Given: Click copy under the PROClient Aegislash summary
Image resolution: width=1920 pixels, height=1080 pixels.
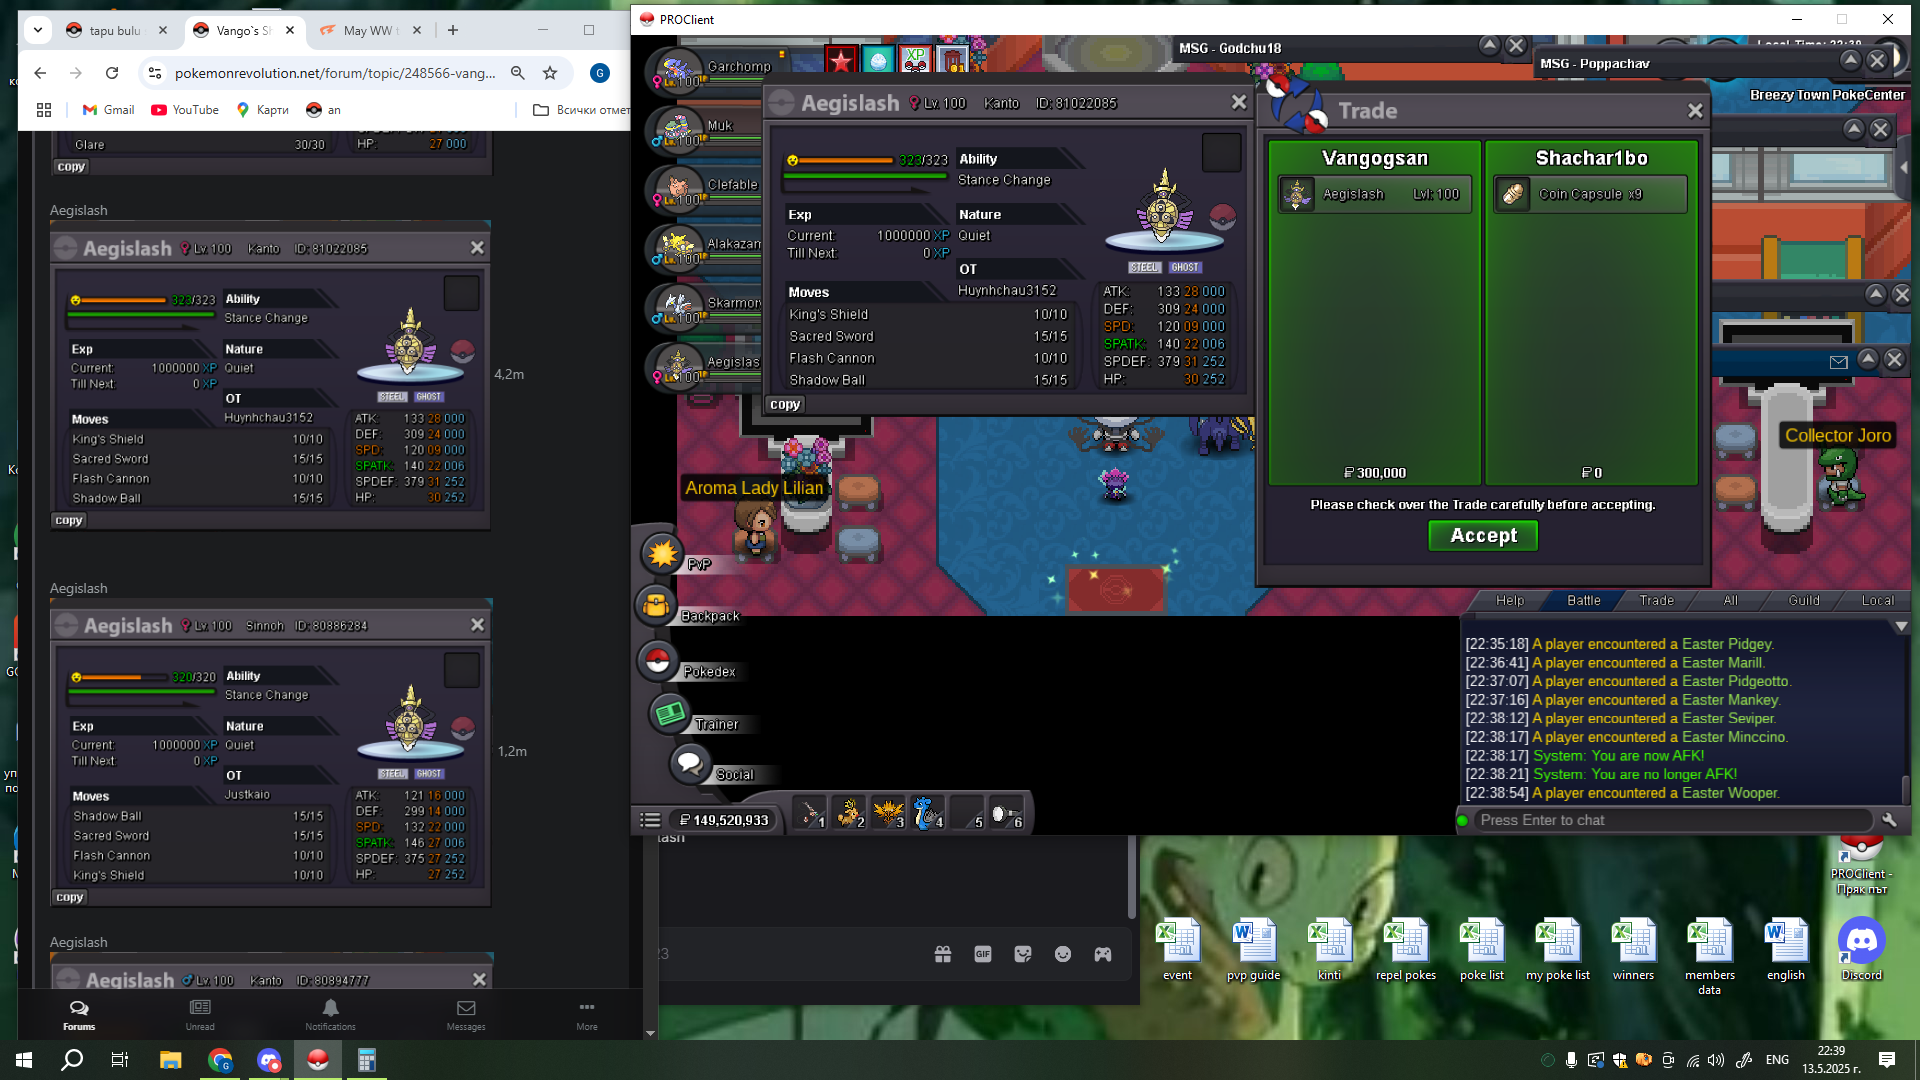Looking at the screenshot, I should [785, 405].
